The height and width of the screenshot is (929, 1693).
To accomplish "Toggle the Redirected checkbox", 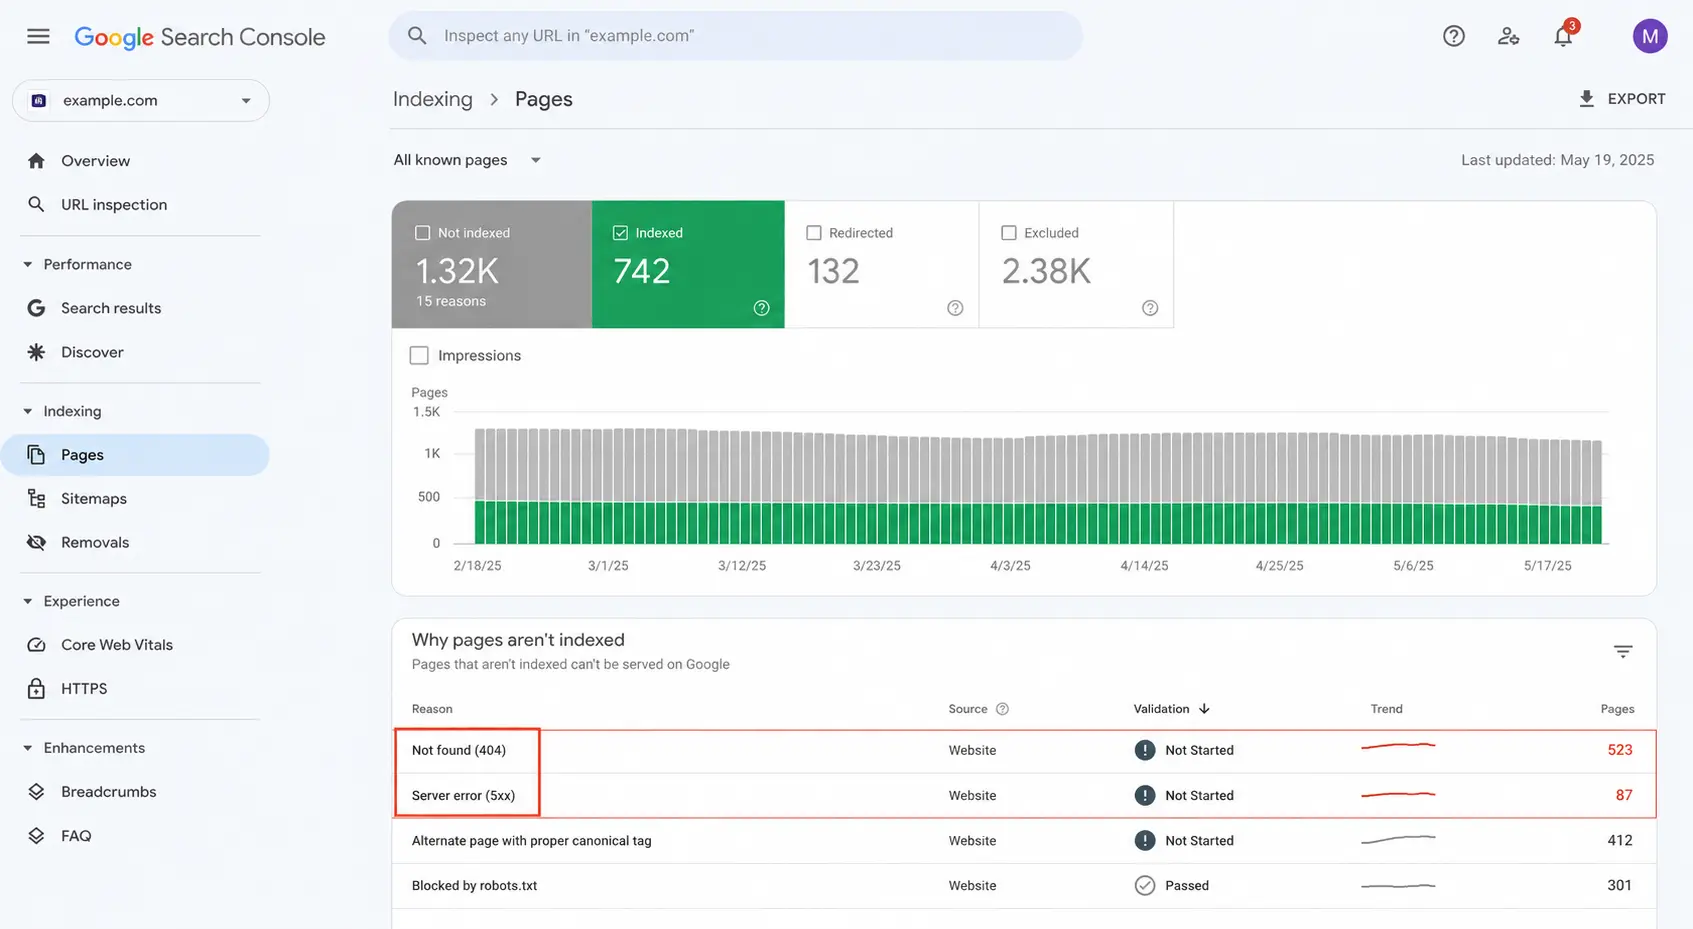I will [x=814, y=233].
